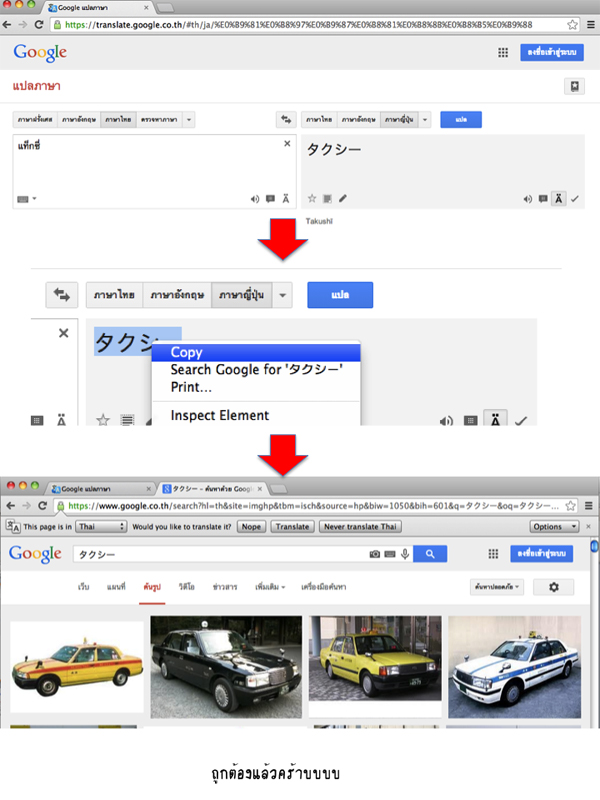
Task: Open the yellow and red taxi thumbnail
Action: pos(77,667)
